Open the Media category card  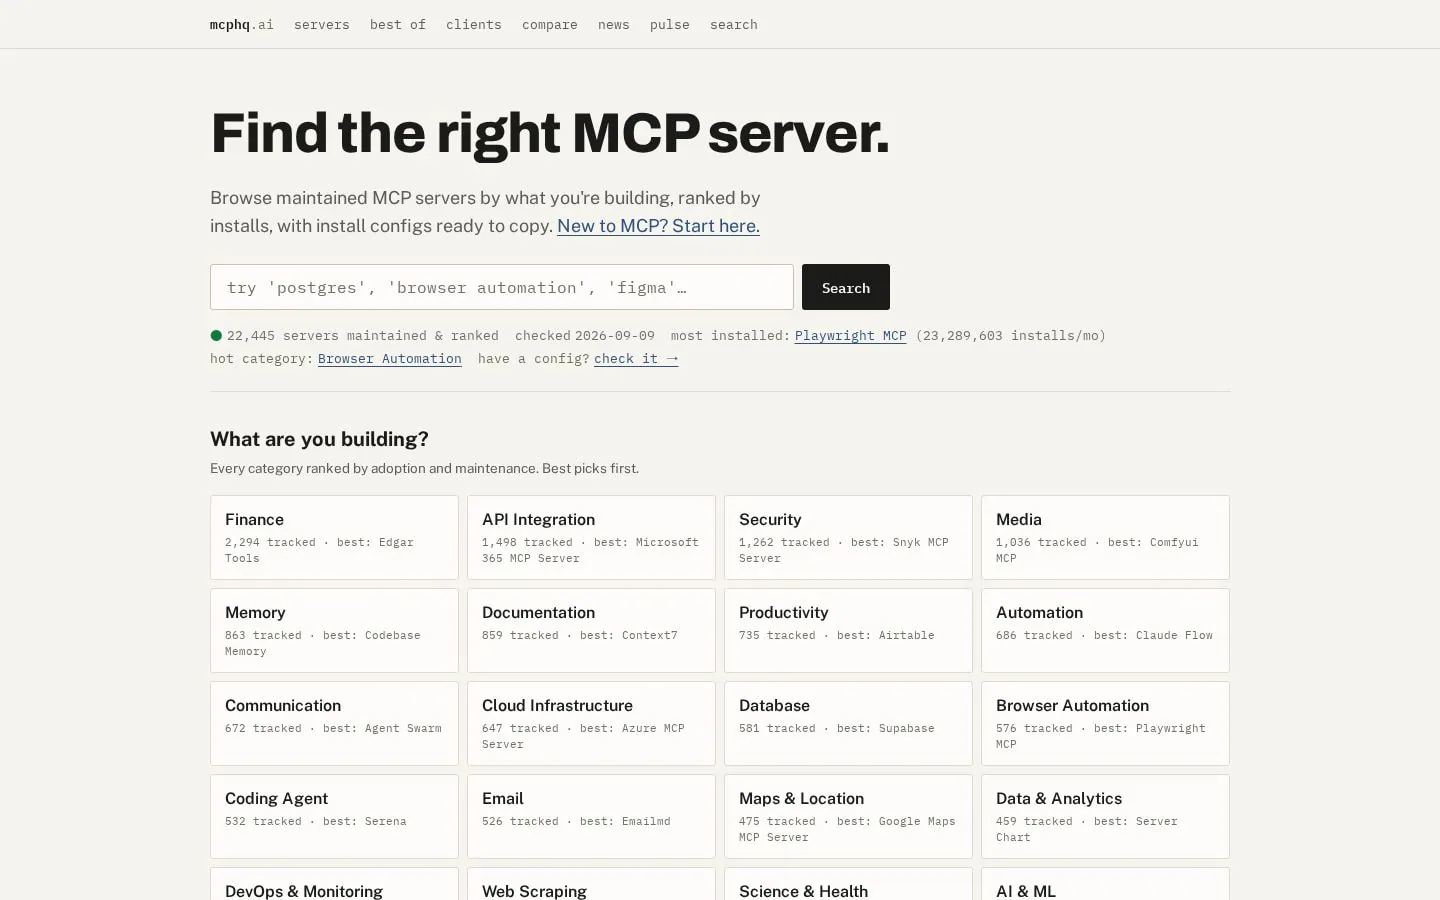click(1105, 537)
